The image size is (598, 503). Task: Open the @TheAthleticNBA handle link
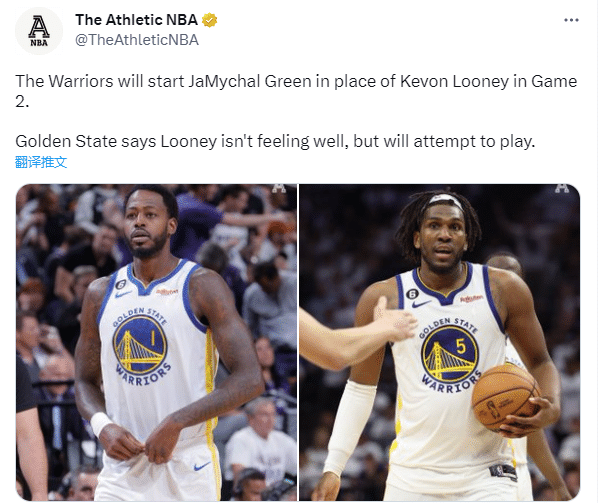[x=137, y=40]
